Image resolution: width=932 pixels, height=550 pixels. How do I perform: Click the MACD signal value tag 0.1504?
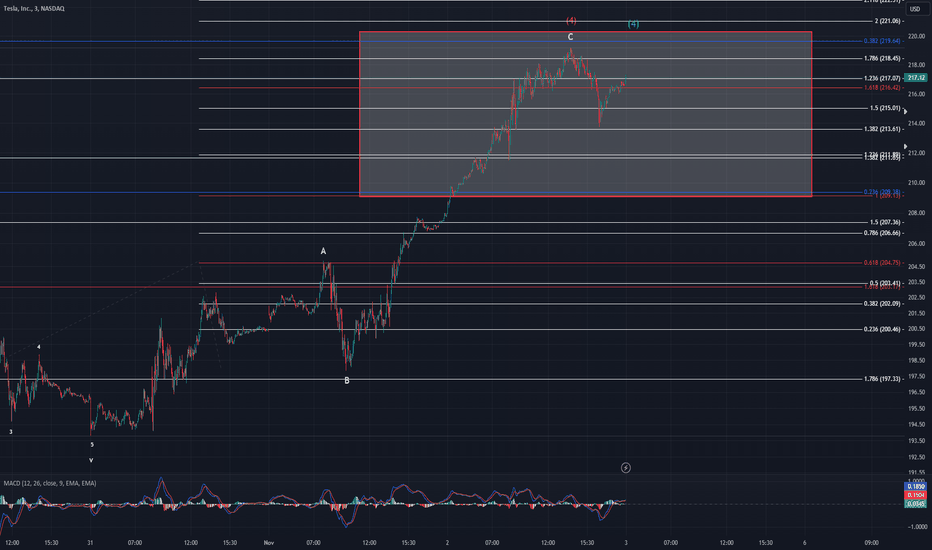point(916,495)
